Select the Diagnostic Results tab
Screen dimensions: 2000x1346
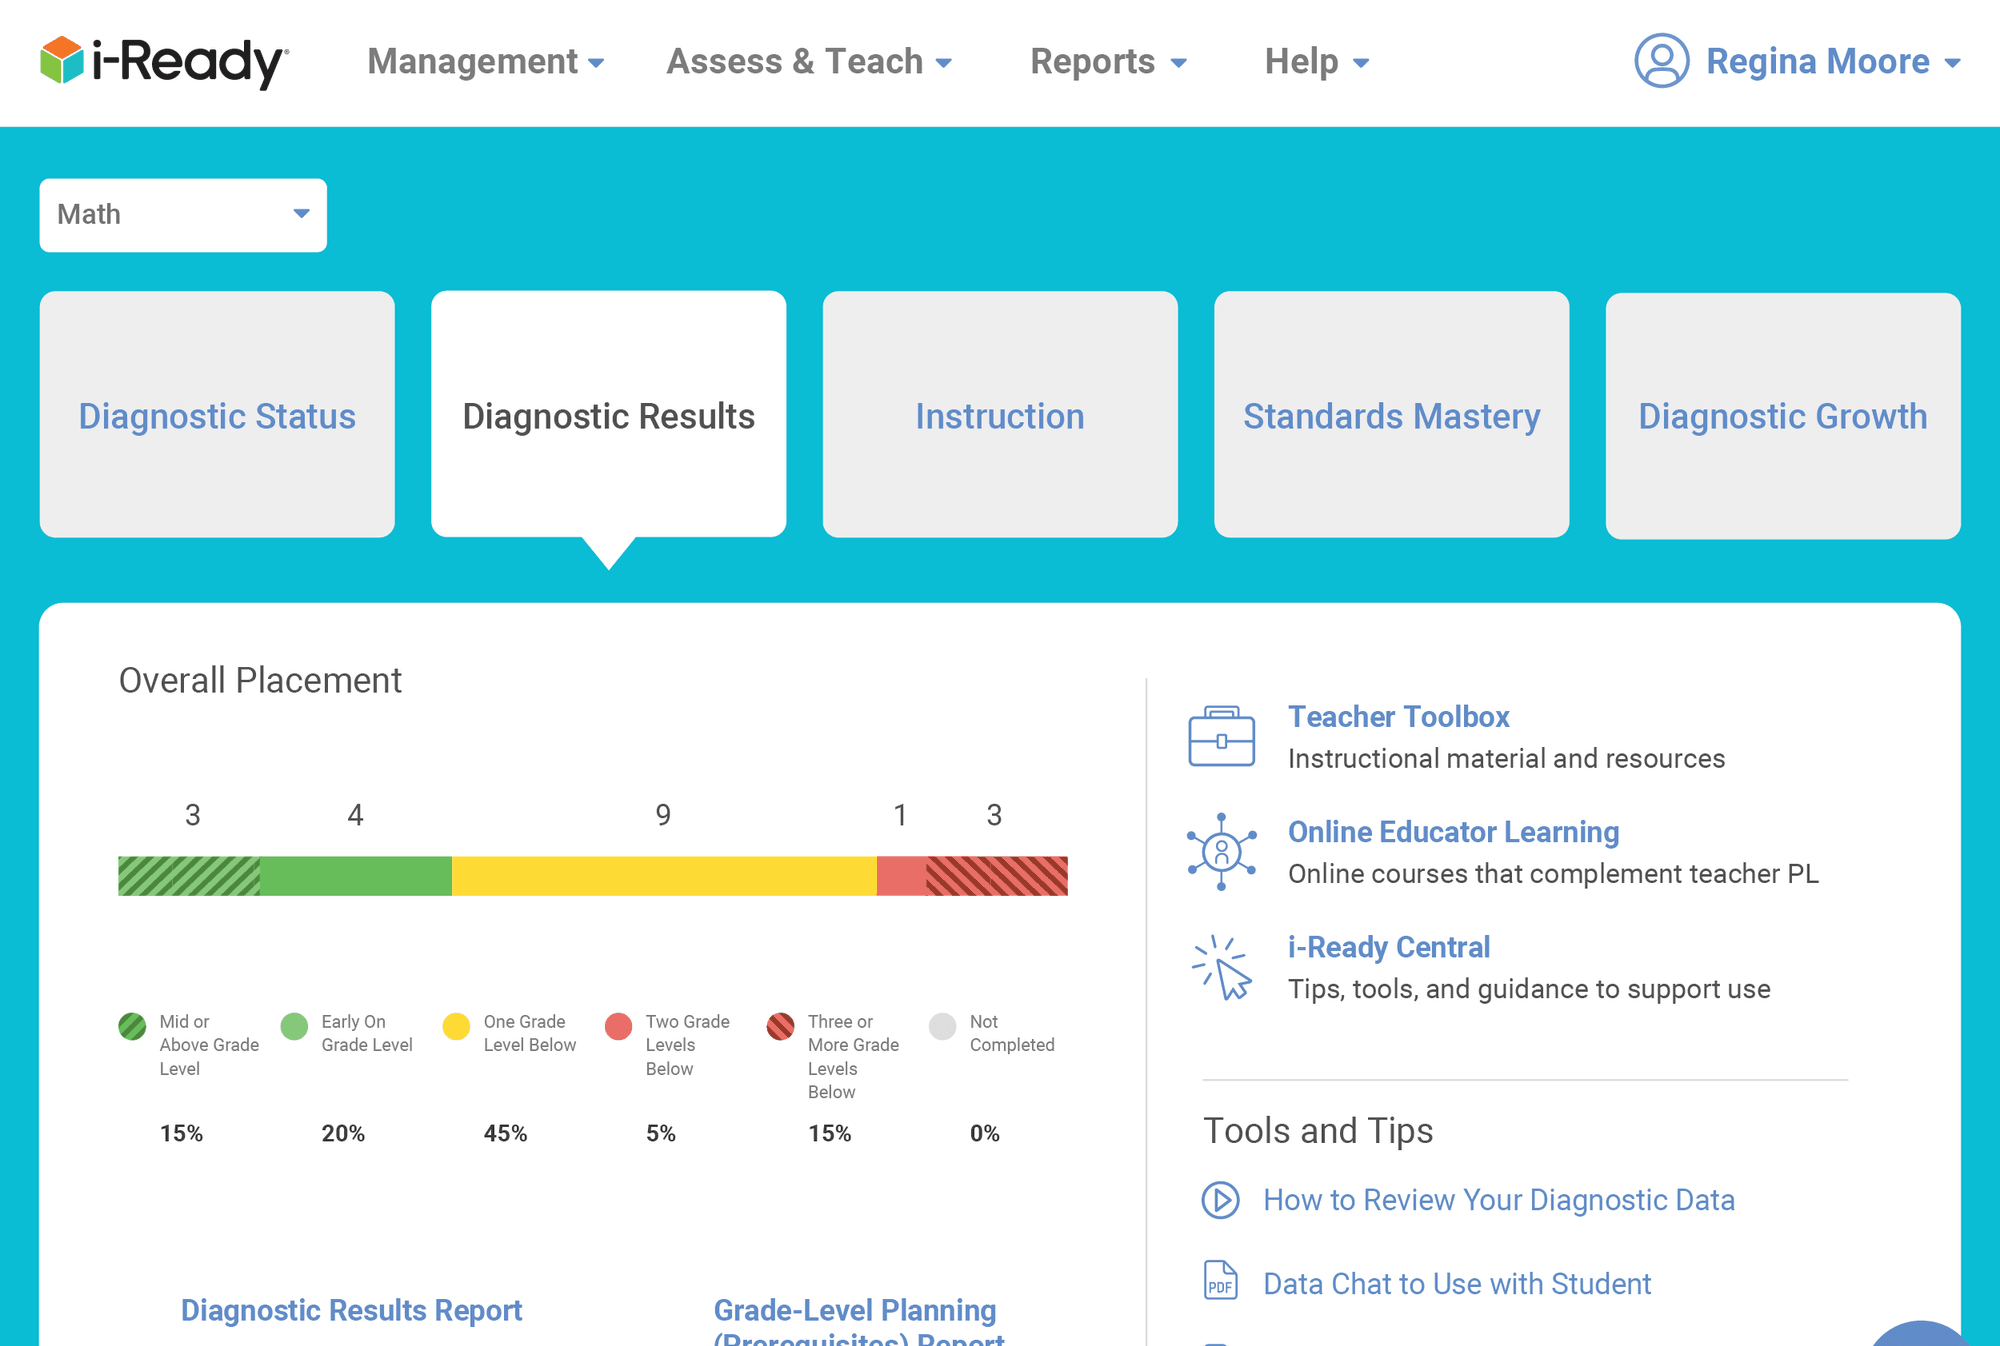tap(608, 414)
